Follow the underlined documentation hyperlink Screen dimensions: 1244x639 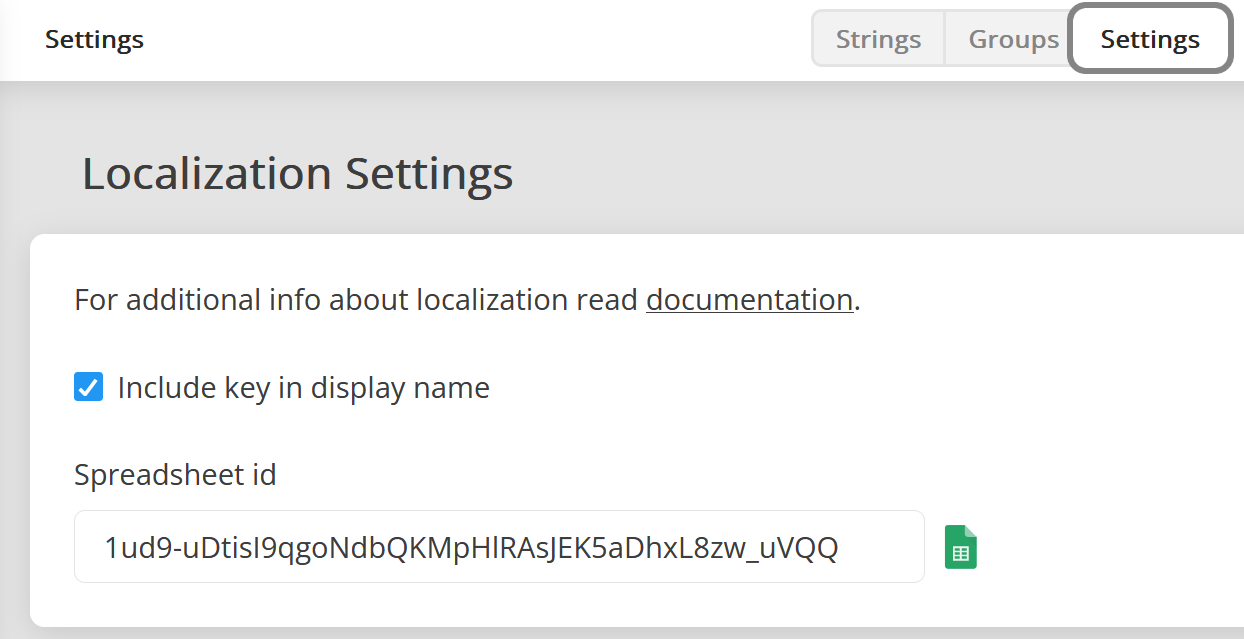tap(749, 300)
